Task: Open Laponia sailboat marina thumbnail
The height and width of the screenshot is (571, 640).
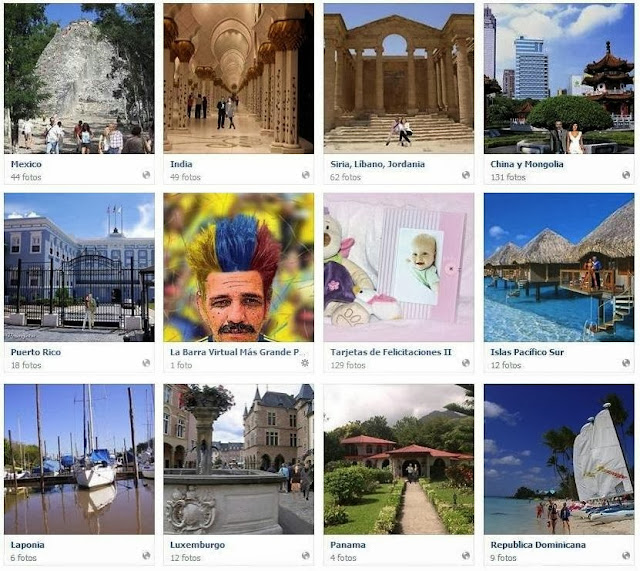Action: click(x=79, y=459)
